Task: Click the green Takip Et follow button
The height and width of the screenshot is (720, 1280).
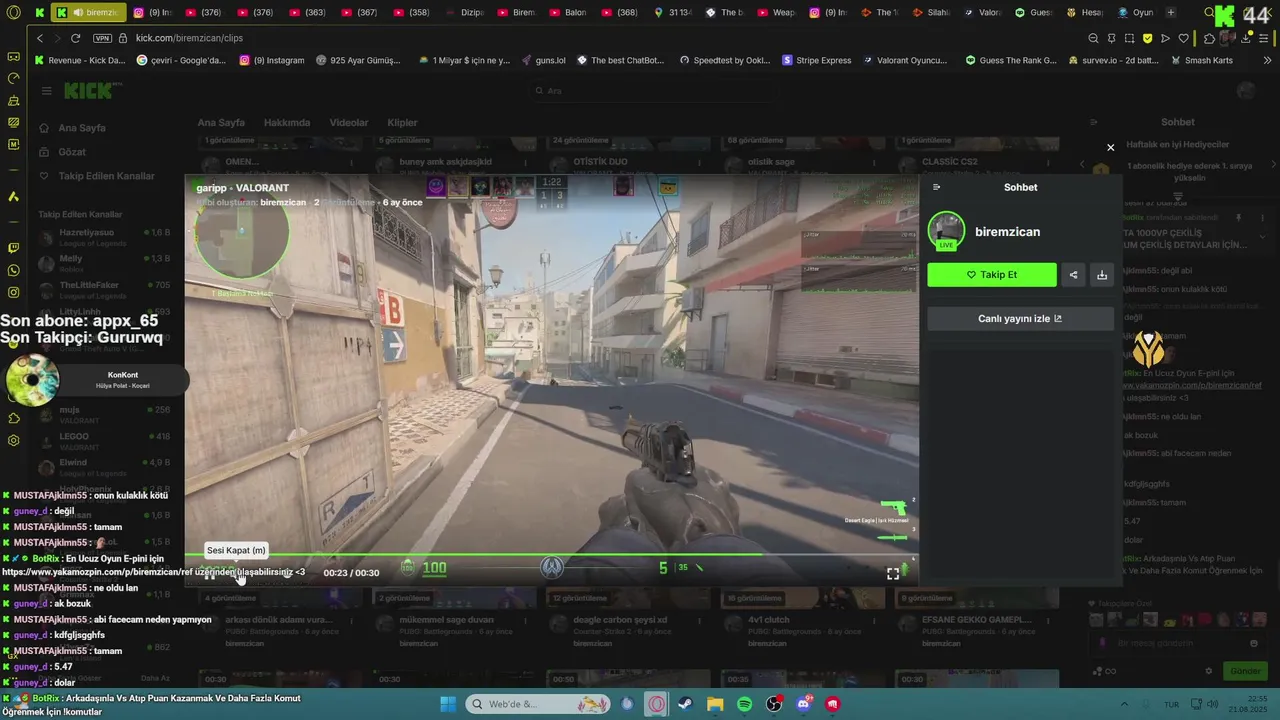Action: pyautogui.click(x=992, y=275)
